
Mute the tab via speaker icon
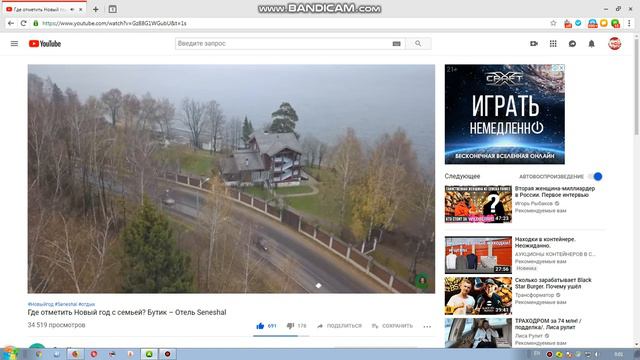[72, 9]
